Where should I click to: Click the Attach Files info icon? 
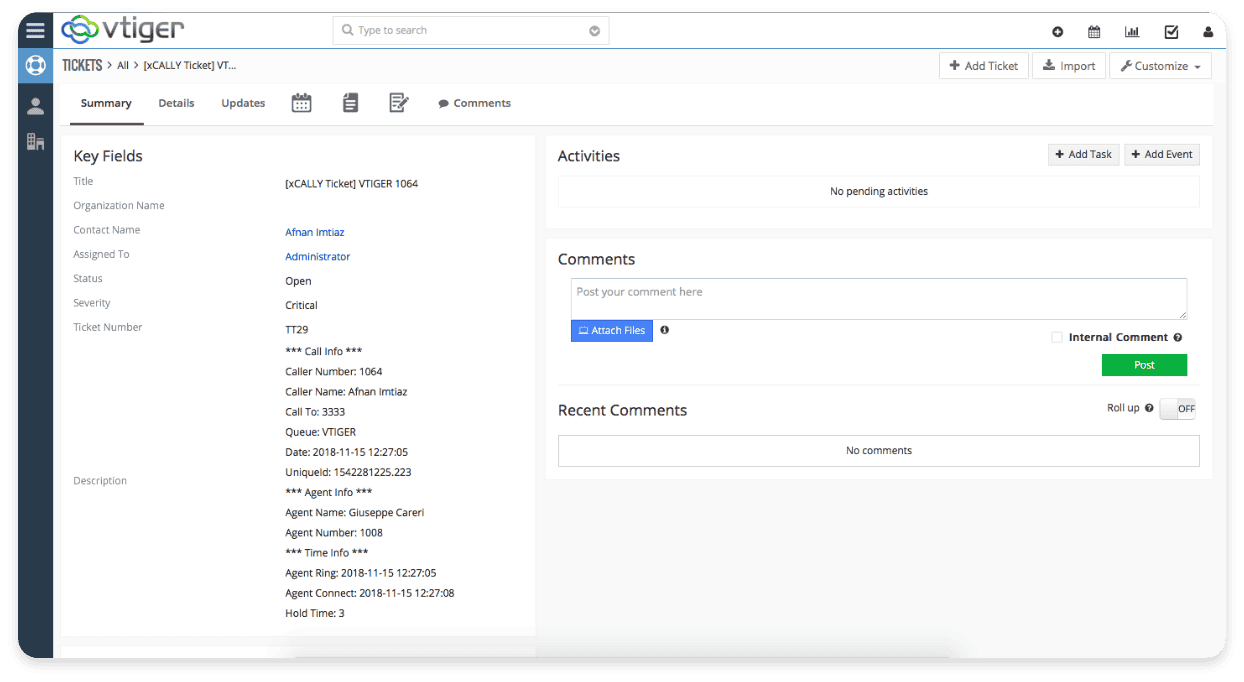click(x=664, y=330)
